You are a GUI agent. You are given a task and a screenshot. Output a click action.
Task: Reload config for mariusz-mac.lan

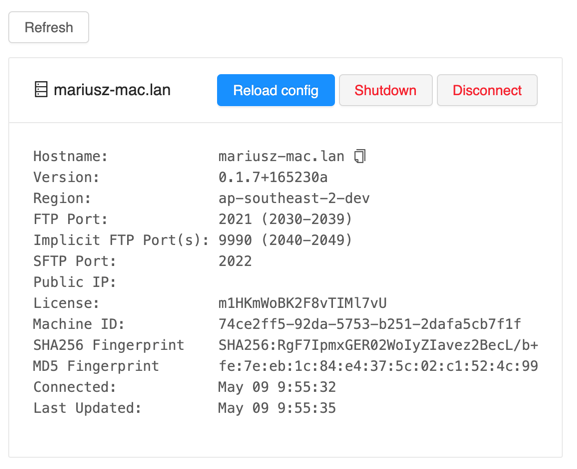[276, 90]
